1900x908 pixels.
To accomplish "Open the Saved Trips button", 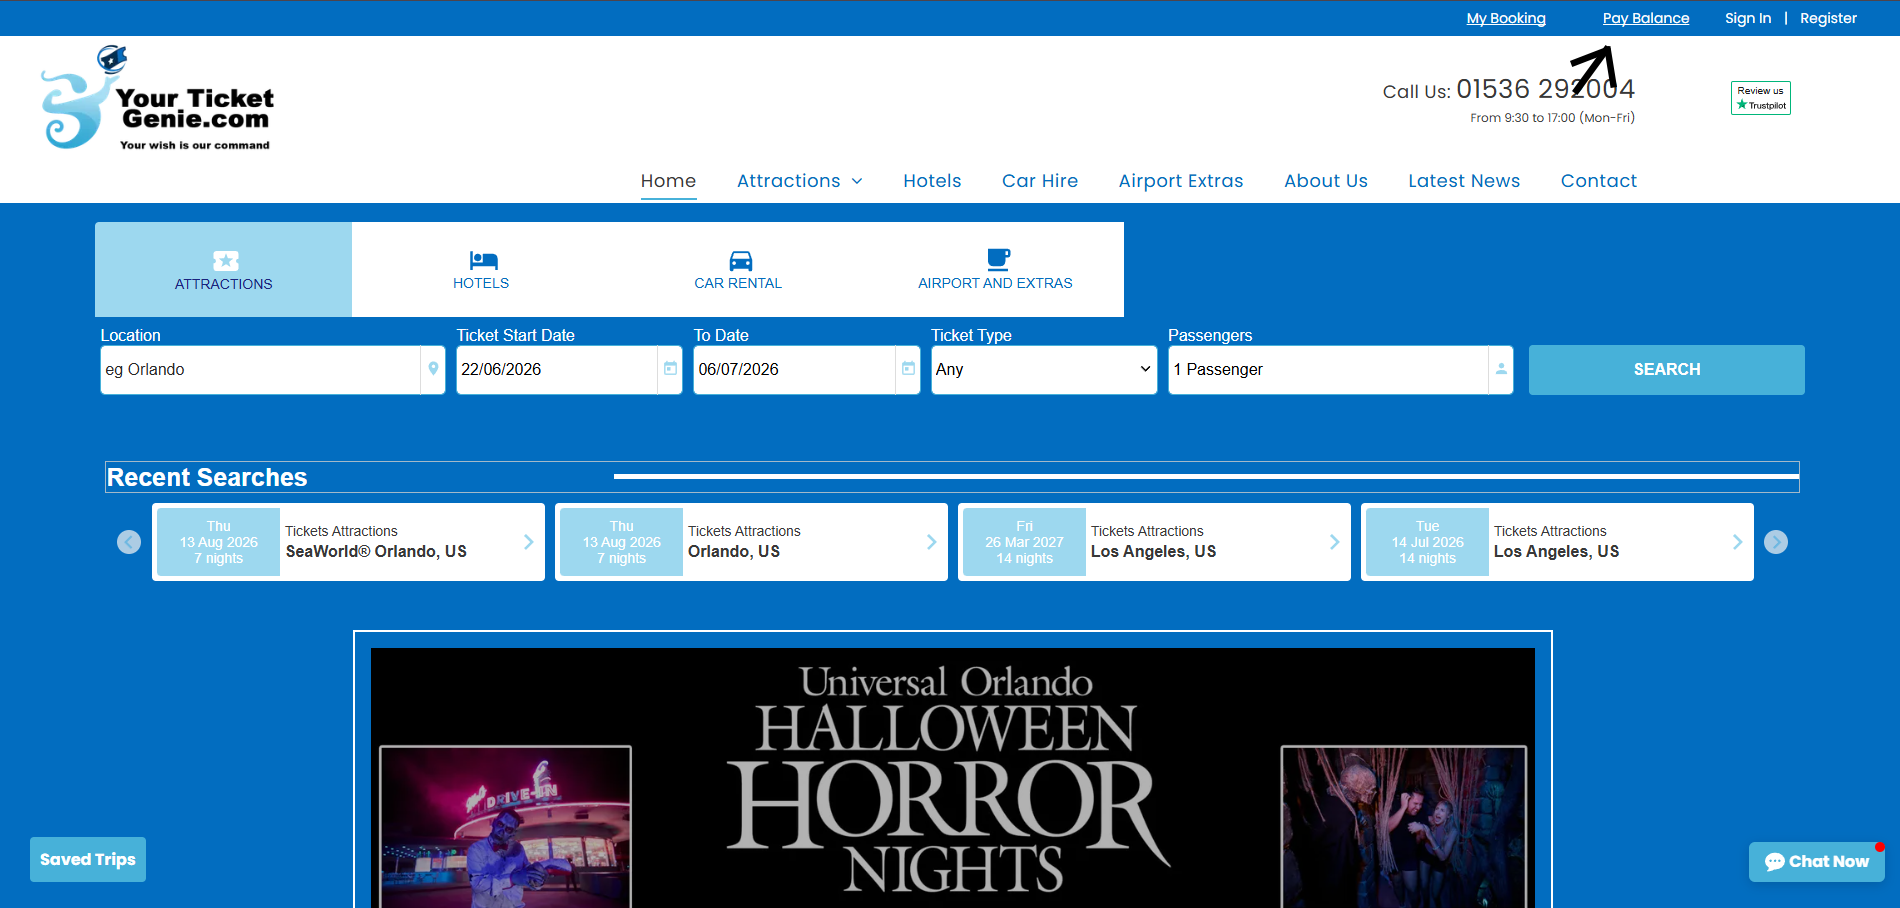I will (88, 860).
